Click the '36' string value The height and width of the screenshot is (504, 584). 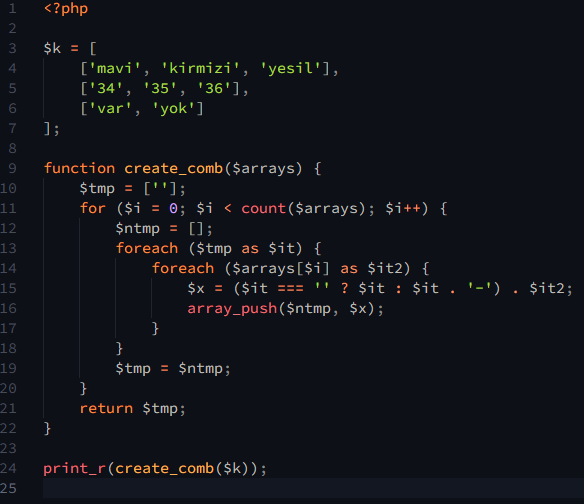214,89
